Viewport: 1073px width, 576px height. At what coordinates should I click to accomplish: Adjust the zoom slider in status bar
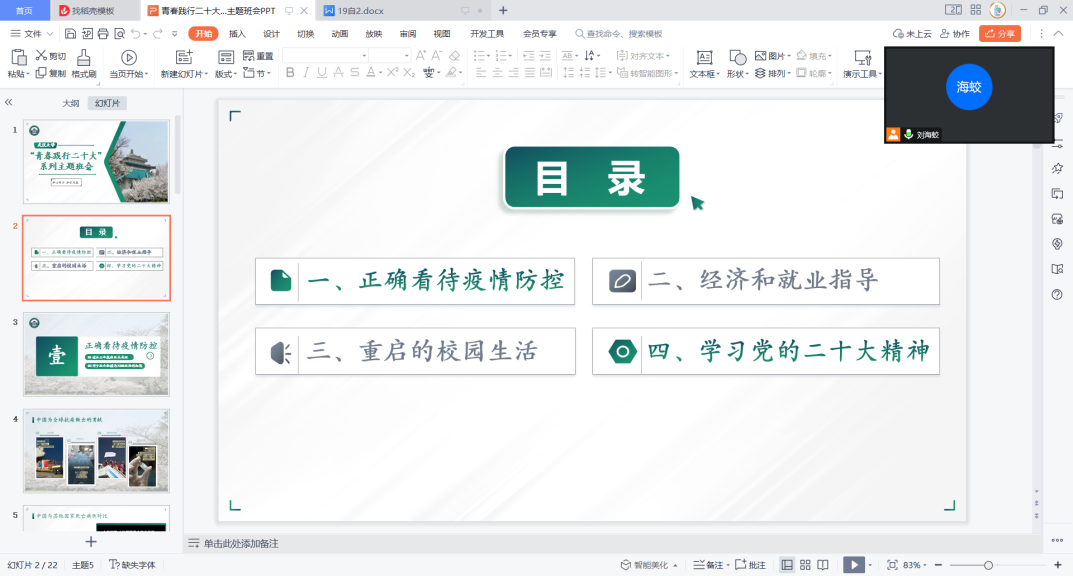point(988,565)
